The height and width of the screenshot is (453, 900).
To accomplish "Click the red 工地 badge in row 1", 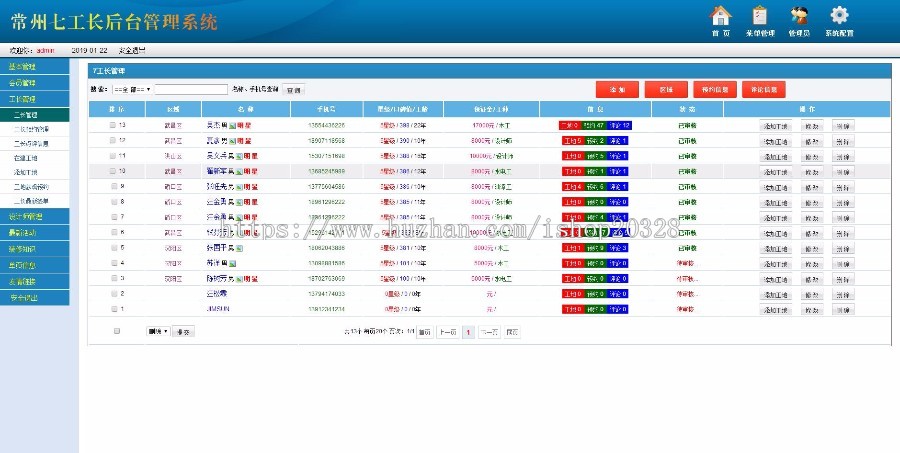I will pos(572,309).
